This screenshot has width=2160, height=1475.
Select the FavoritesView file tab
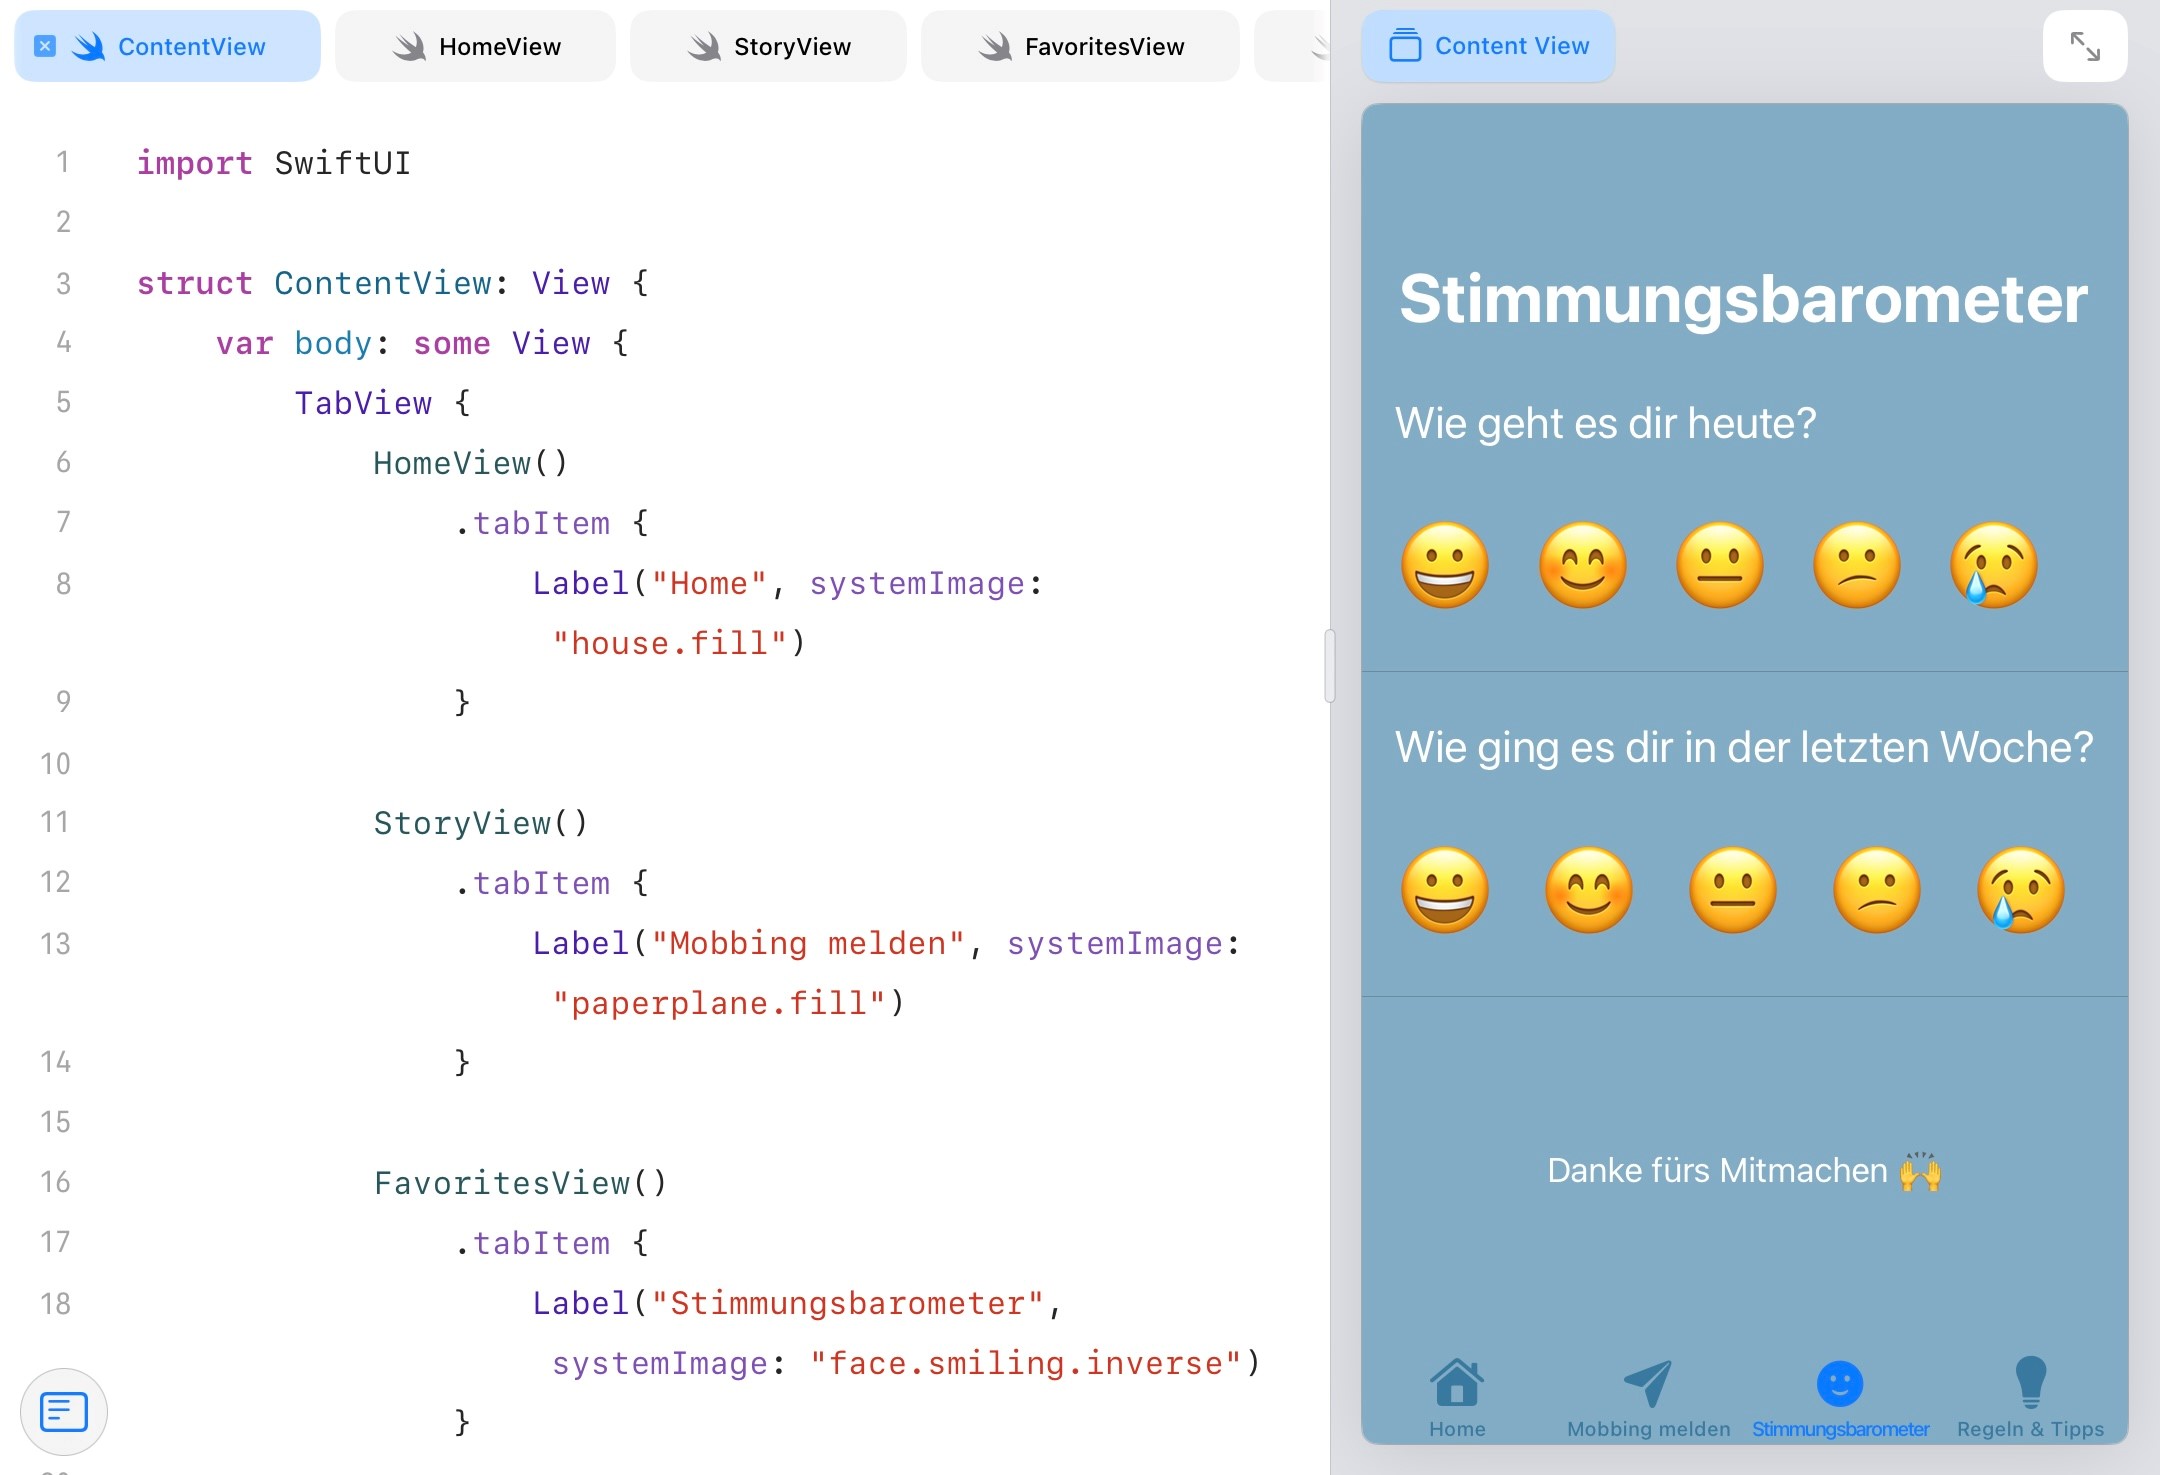click(x=1081, y=46)
